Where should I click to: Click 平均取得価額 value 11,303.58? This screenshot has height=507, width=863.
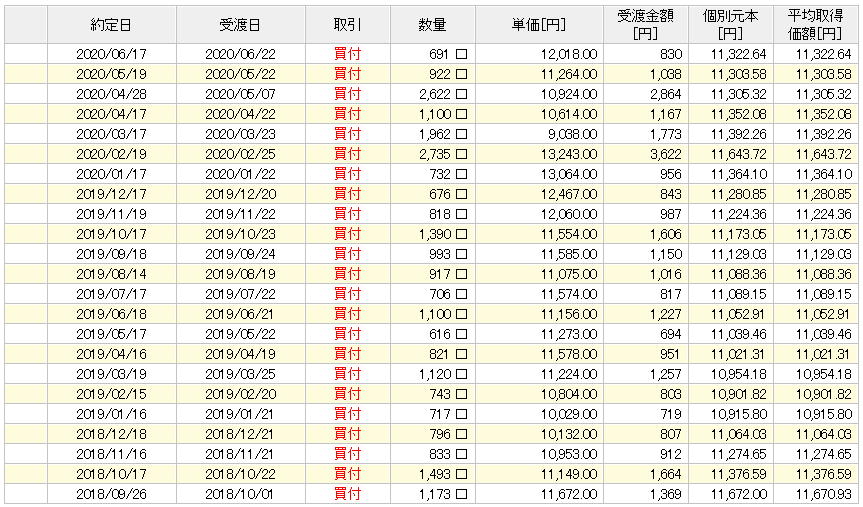click(x=824, y=74)
